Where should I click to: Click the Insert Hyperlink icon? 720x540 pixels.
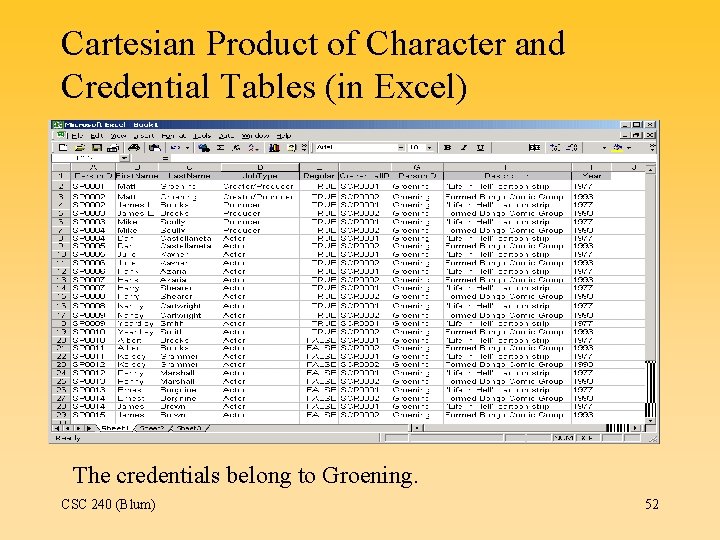pos(204,148)
